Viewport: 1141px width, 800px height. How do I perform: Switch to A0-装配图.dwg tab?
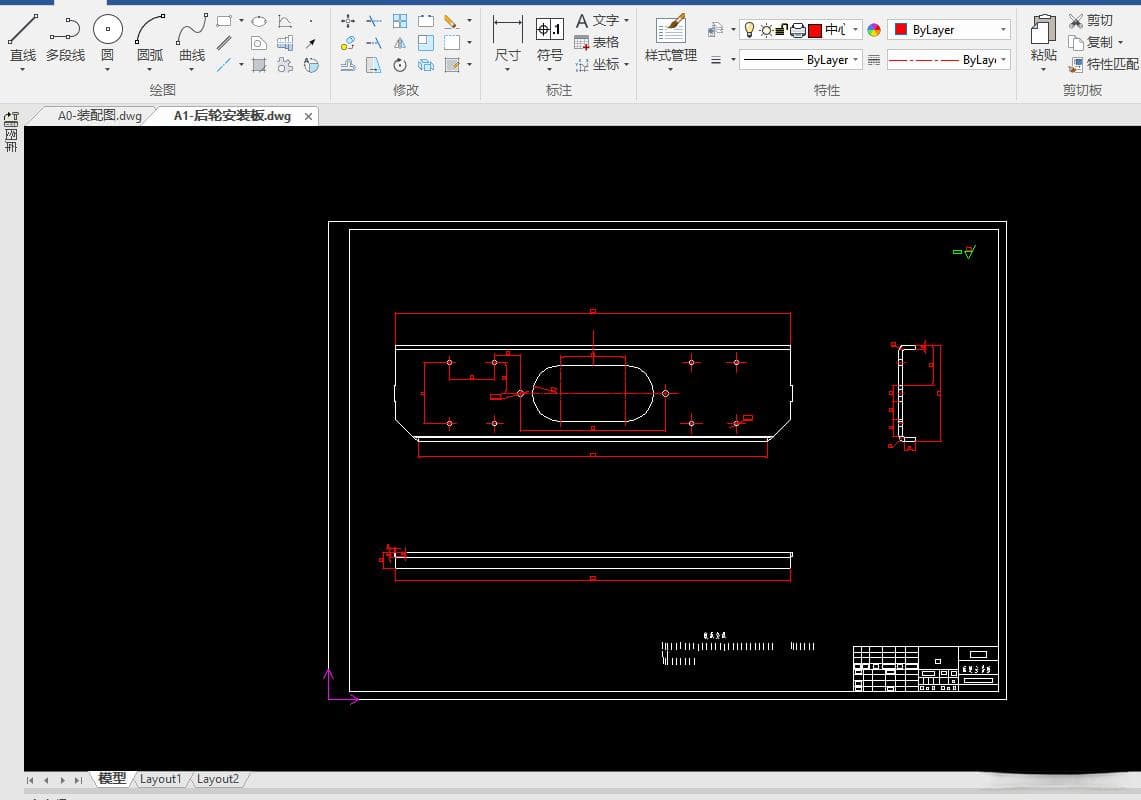coord(100,116)
